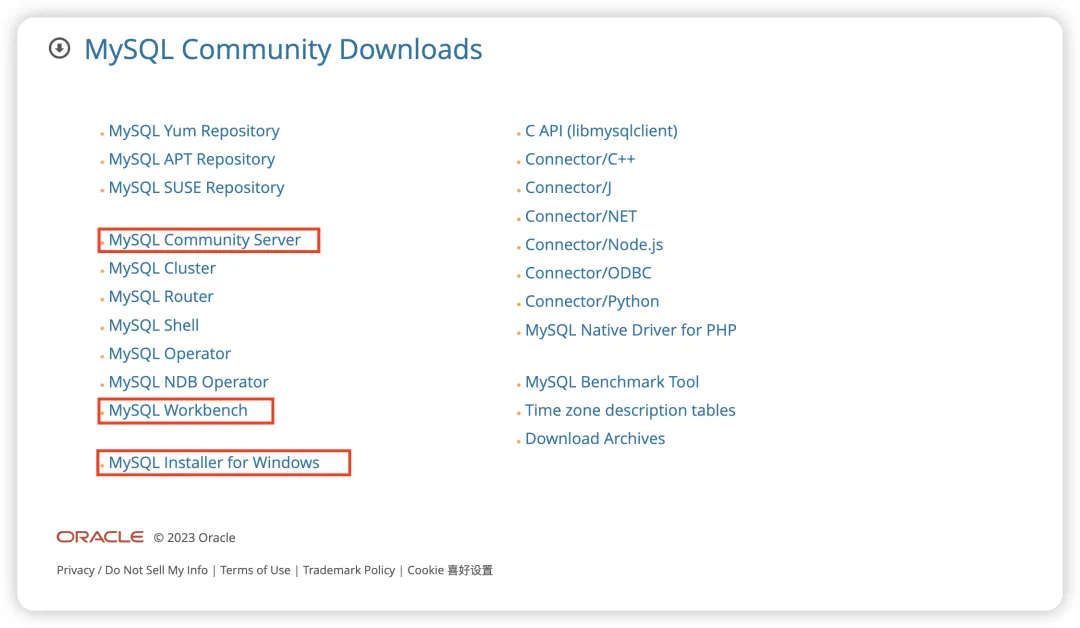Open Terms of Use footer link
1080x628 pixels.
[x=255, y=570]
